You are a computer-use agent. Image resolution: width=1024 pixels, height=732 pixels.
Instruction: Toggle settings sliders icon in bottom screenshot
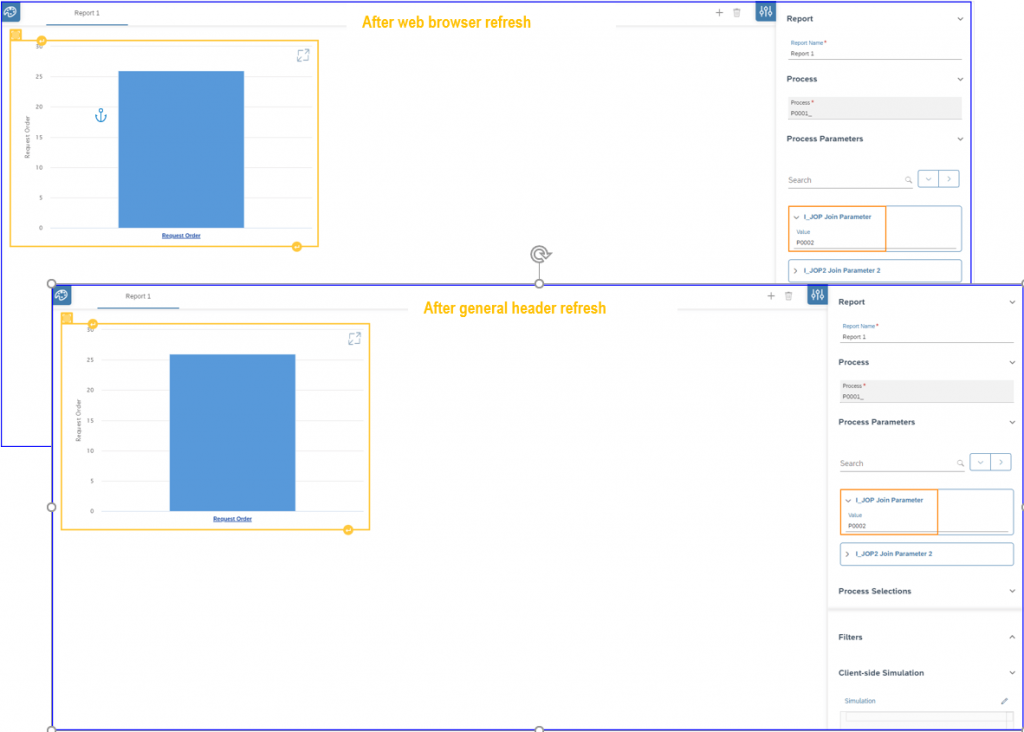click(x=817, y=295)
